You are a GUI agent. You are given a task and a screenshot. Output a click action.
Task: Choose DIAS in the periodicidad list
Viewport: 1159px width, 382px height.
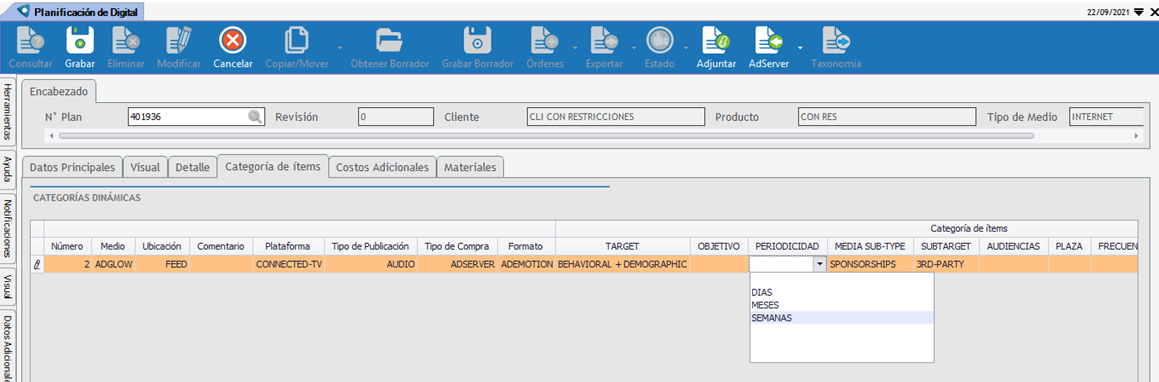click(x=842, y=292)
